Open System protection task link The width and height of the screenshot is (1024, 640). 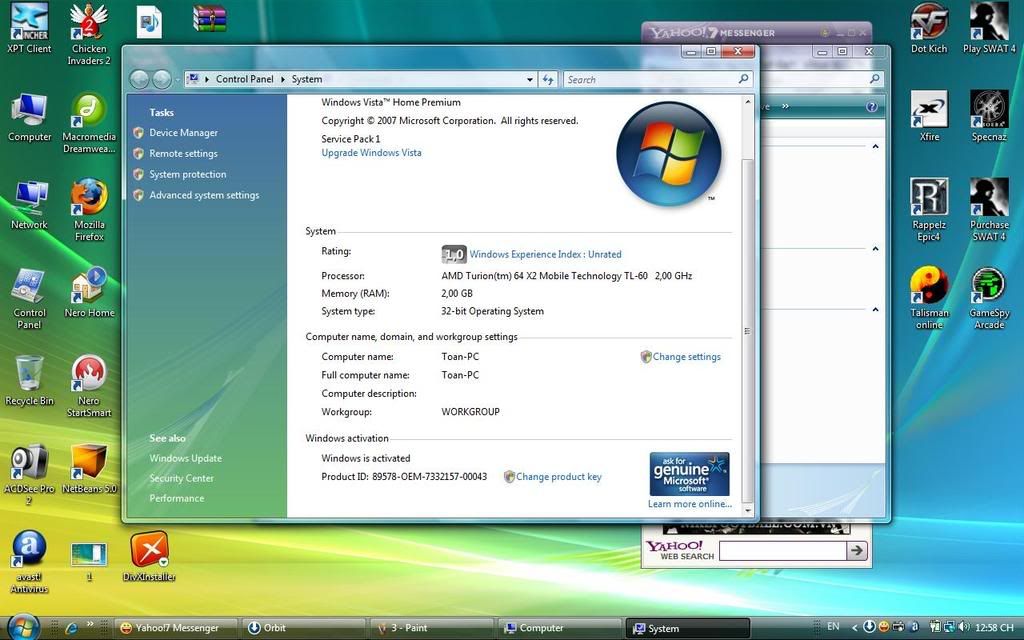click(x=187, y=174)
